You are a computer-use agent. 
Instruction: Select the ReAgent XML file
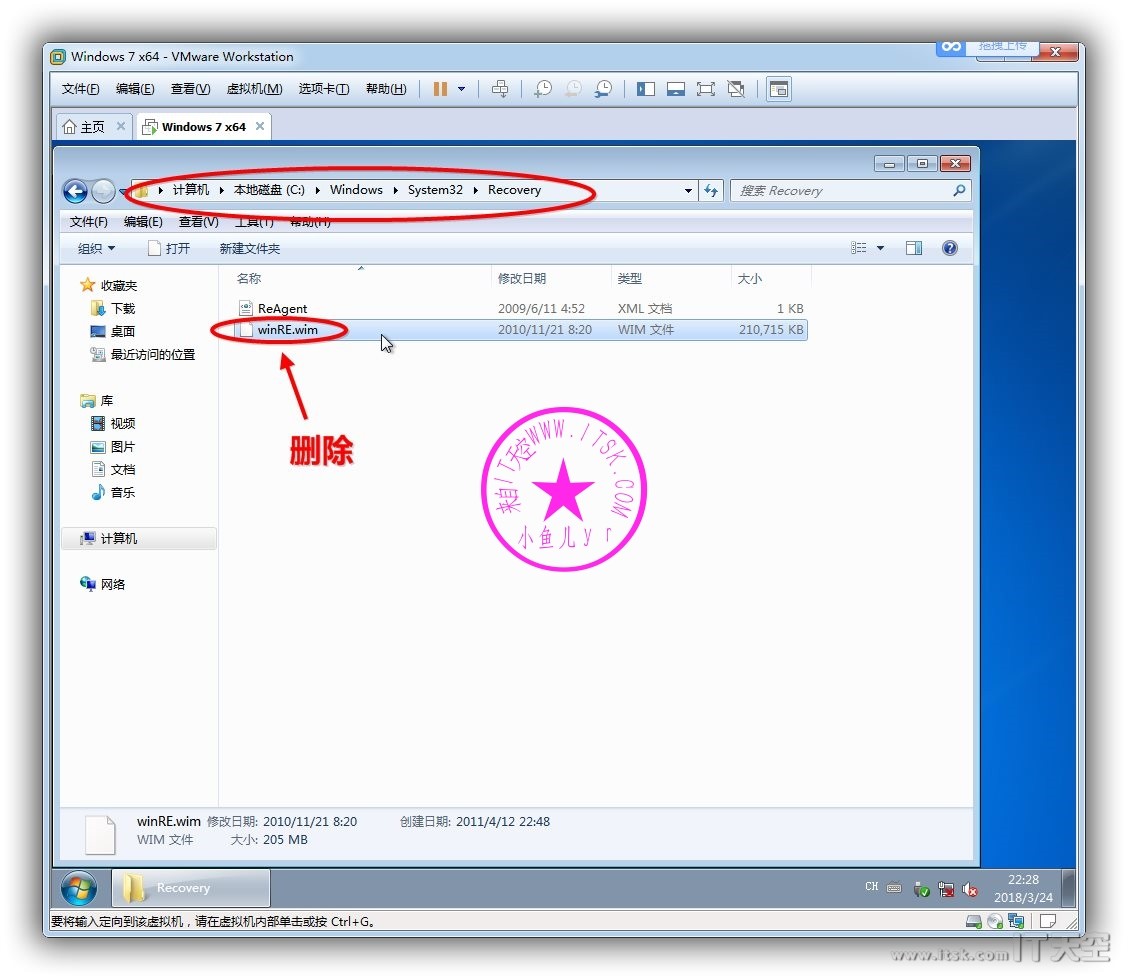point(282,309)
